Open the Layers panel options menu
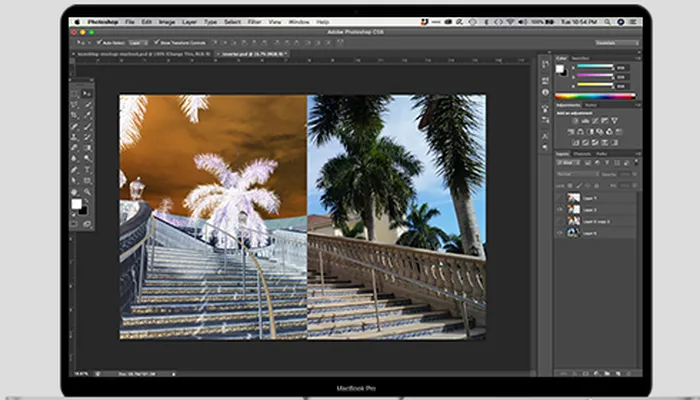This screenshot has width=700, height=400. [x=638, y=154]
